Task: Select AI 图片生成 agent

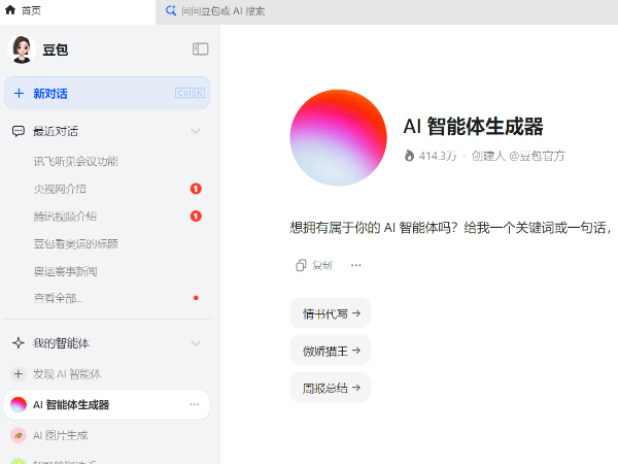Action: [x=60, y=435]
